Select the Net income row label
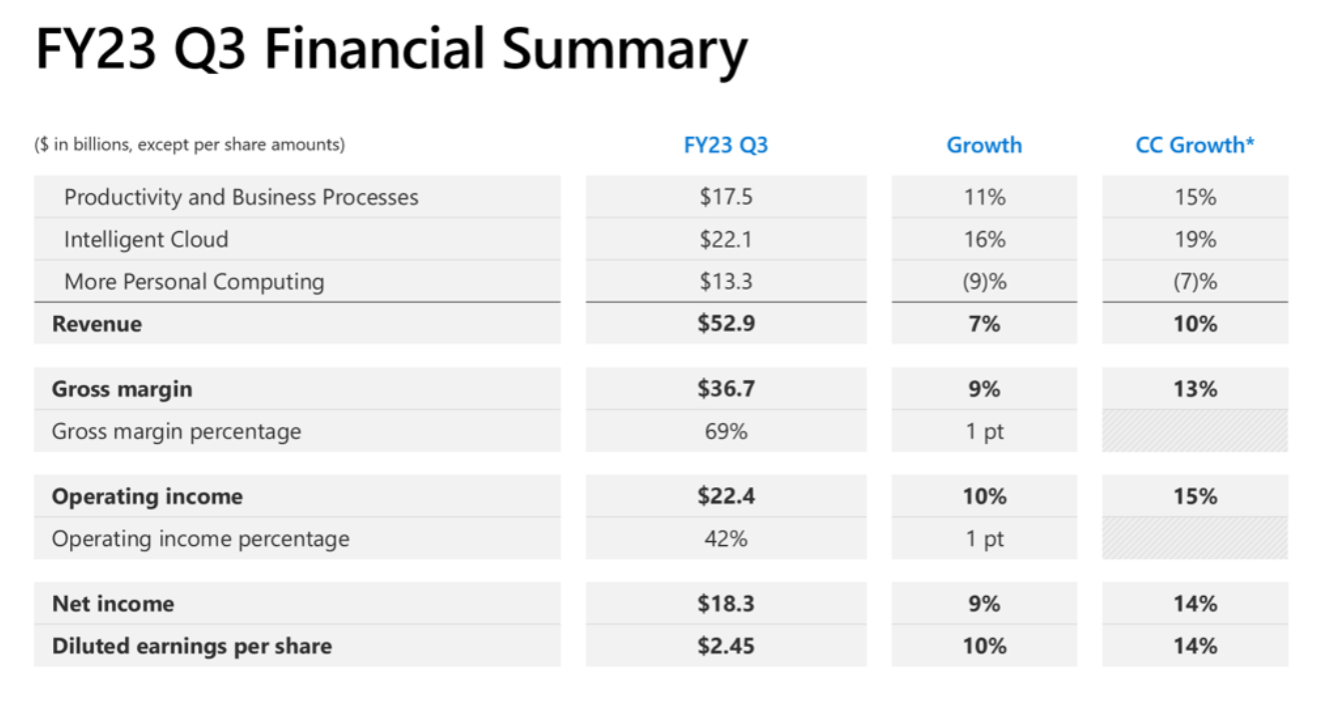 tap(113, 604)
